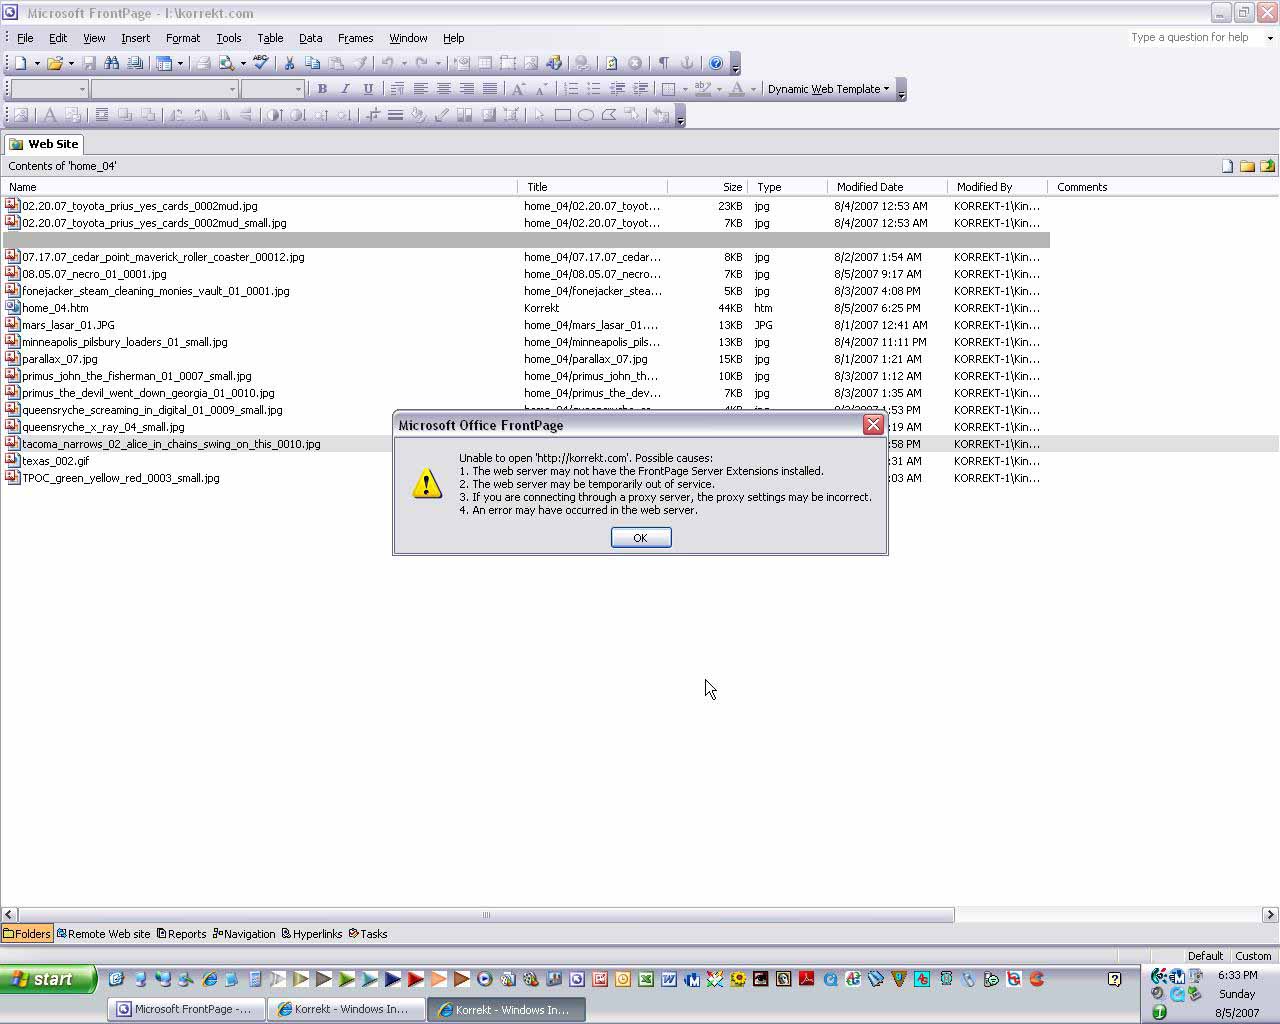The width and height of the screenshot is (1280, 1024).
Task: Click the Find binoculars icon
Action: pos(111,63)
